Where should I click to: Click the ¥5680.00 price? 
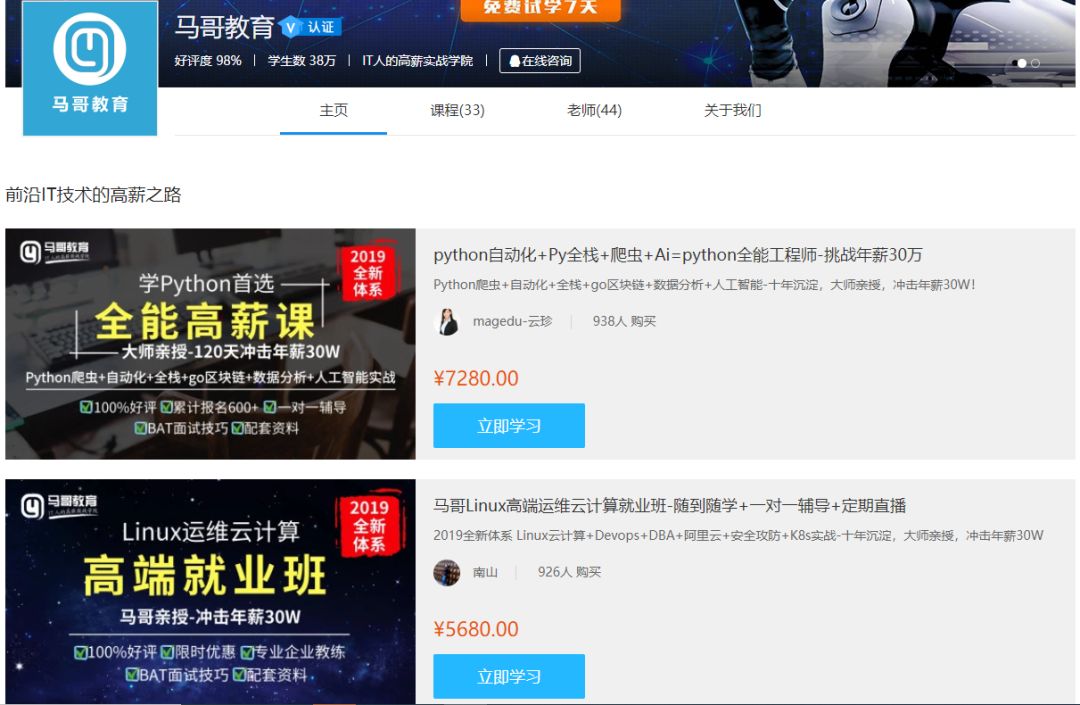click(x=476, y=629)
